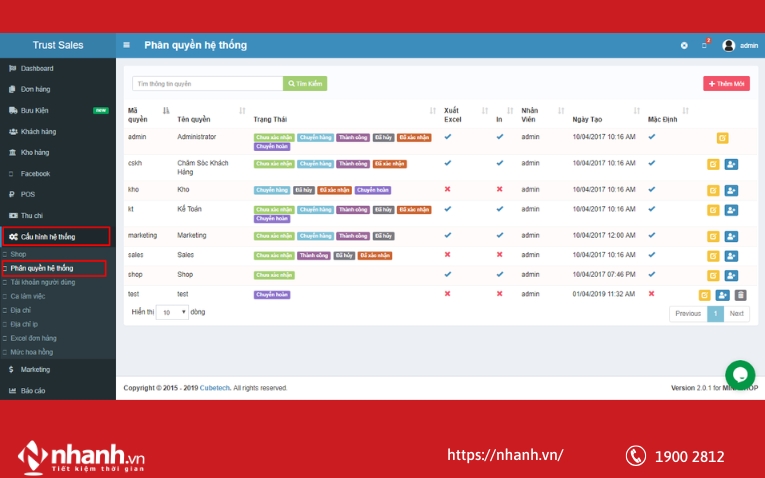
Task: Select Phân quyền hệ thống submenu item
Action: point(55,268)
